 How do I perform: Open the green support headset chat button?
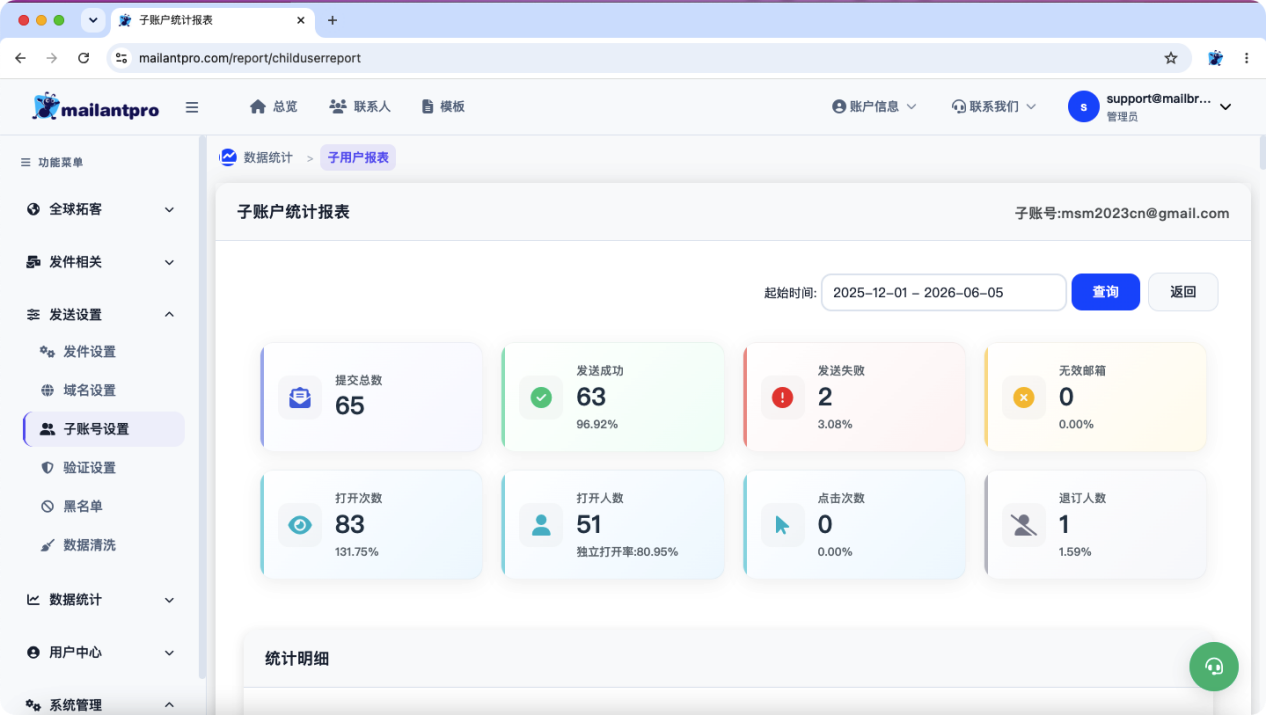pos(1214,666)
